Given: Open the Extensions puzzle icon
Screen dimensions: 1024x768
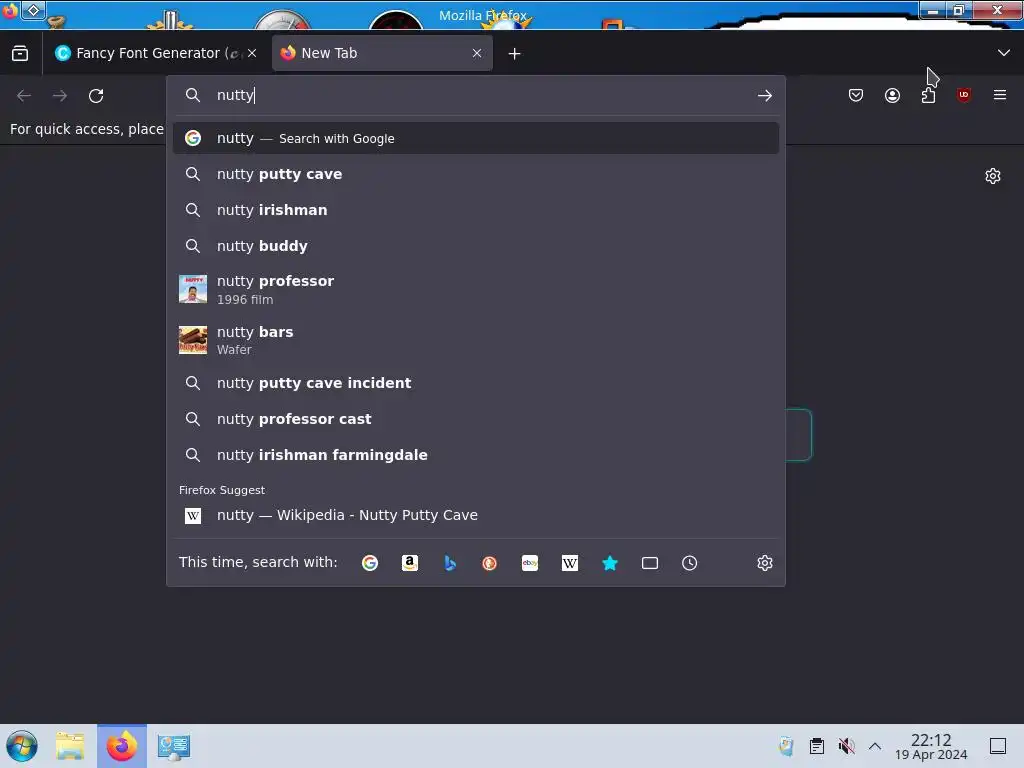Looking at the screenshot, I should [928, 95].
